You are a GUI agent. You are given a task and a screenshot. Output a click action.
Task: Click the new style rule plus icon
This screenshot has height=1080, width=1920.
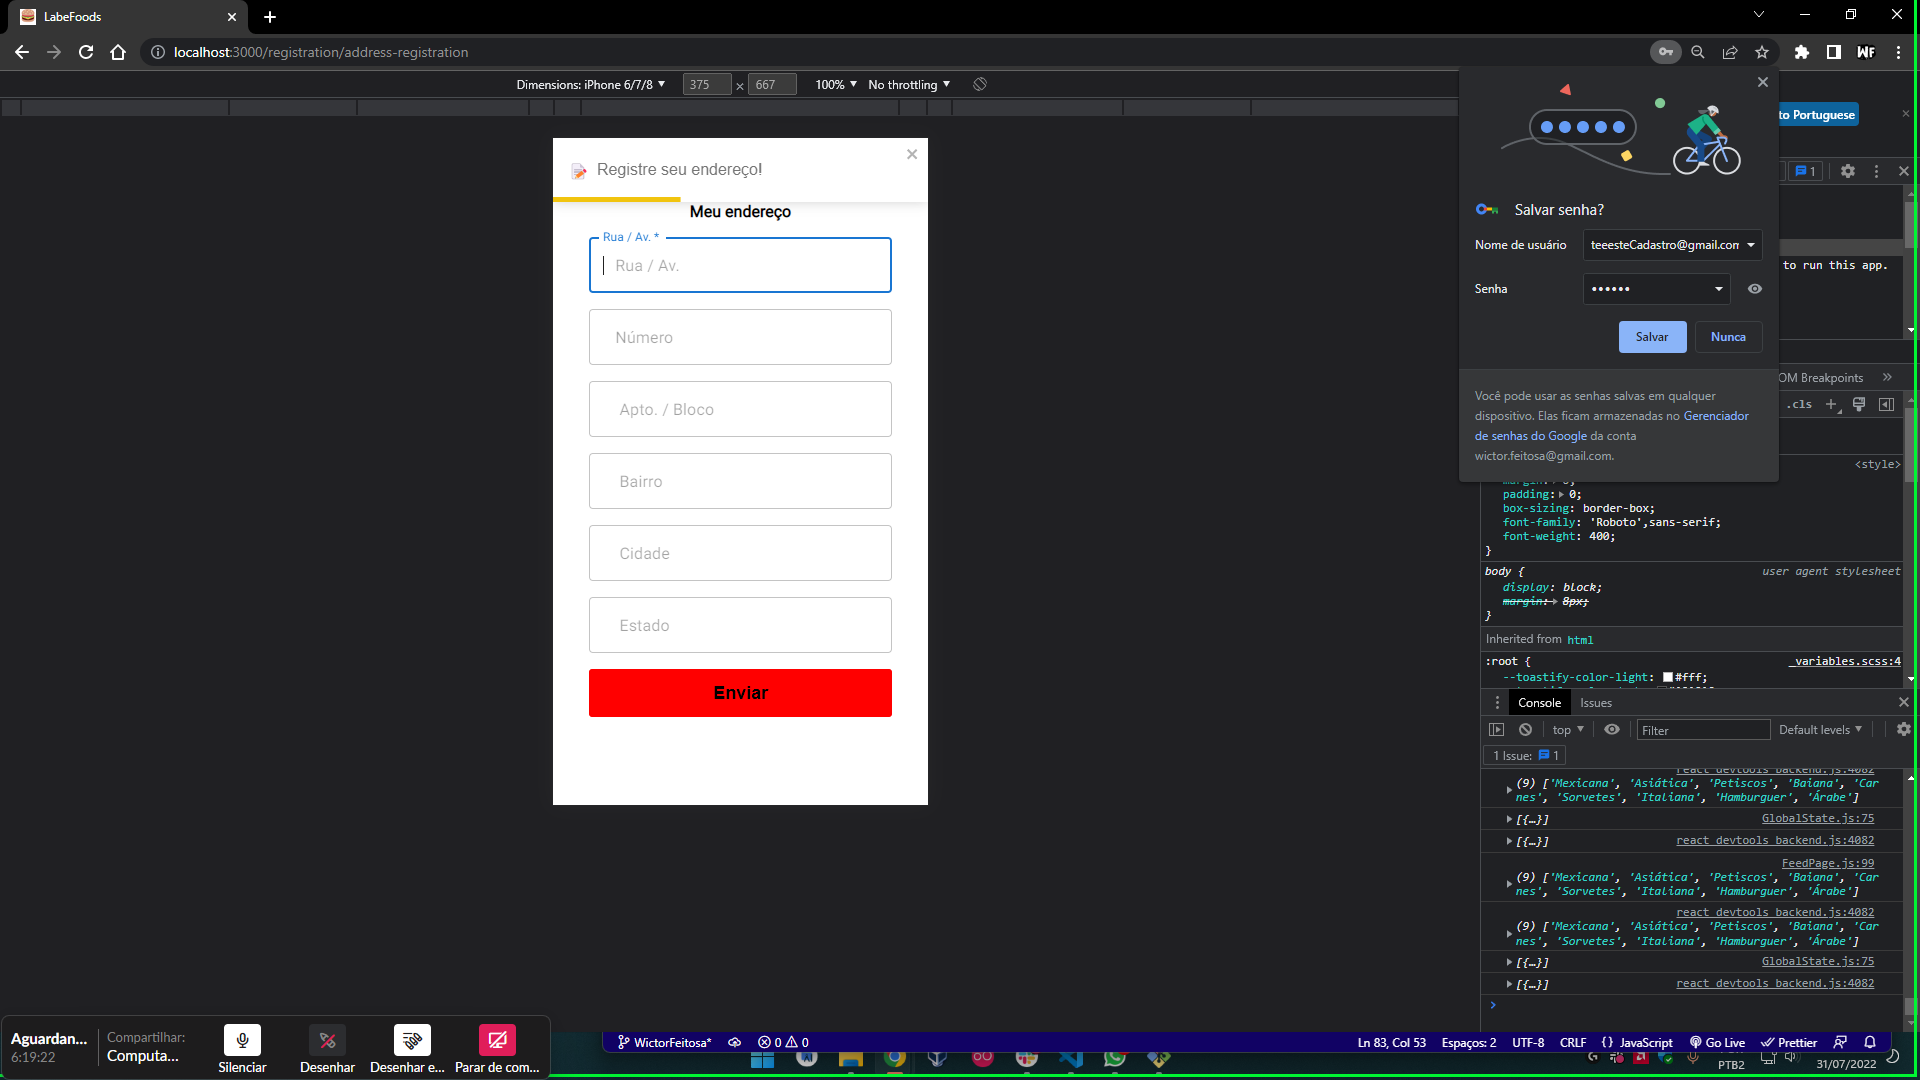coord(1831,404)
